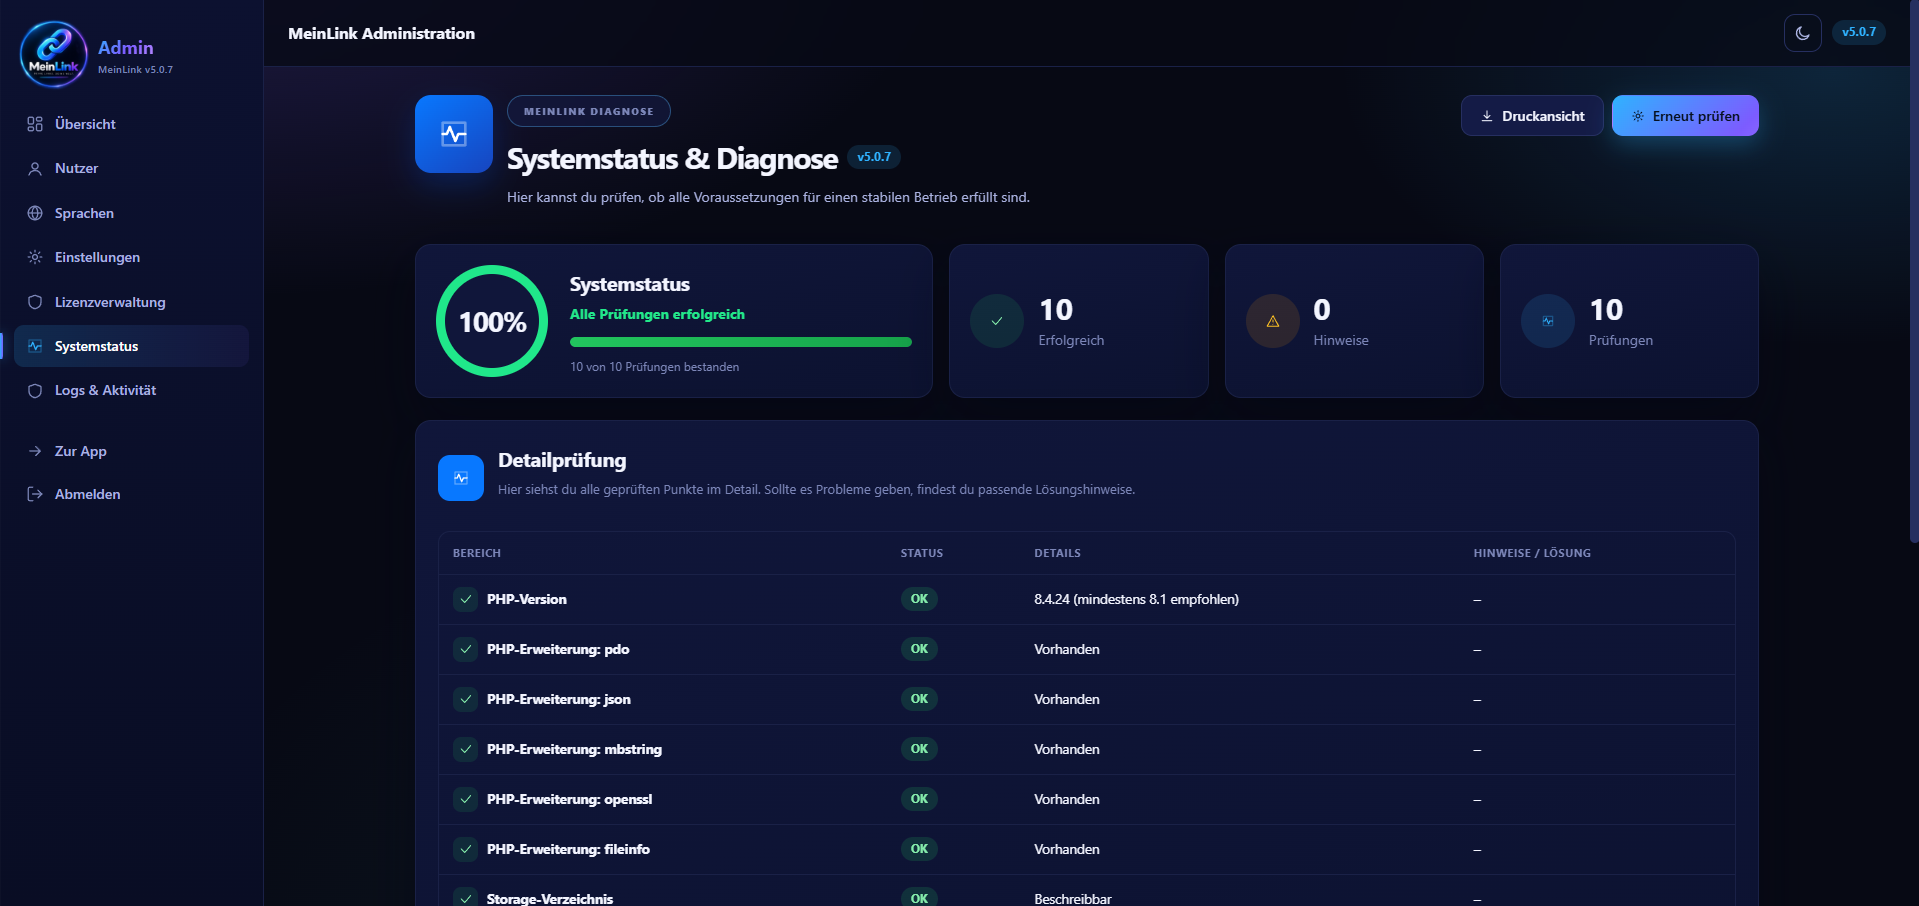Click the Zur App arrow icon
Viewport: 1919px width, 906px height.
[35, 451]
